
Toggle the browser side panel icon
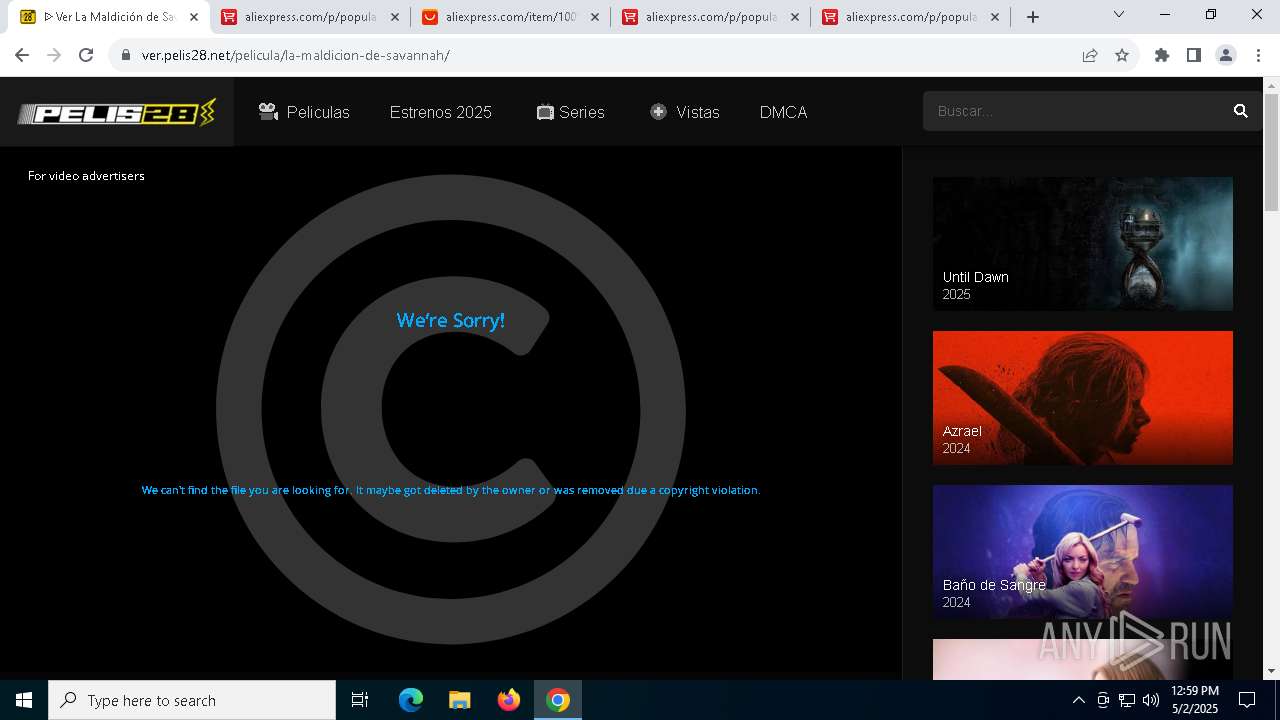(x=1194, y=55)
